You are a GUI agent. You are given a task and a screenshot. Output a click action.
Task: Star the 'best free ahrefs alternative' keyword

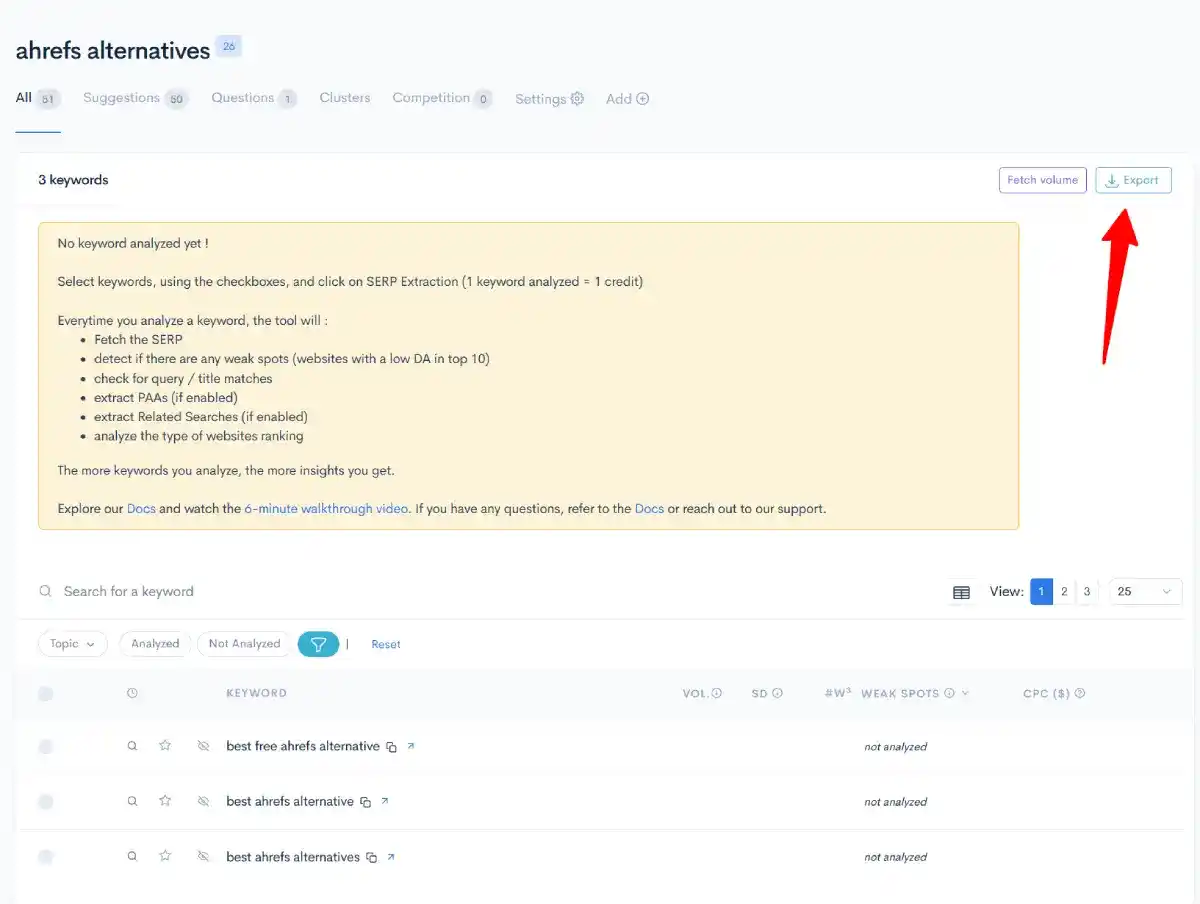point(165,746)
